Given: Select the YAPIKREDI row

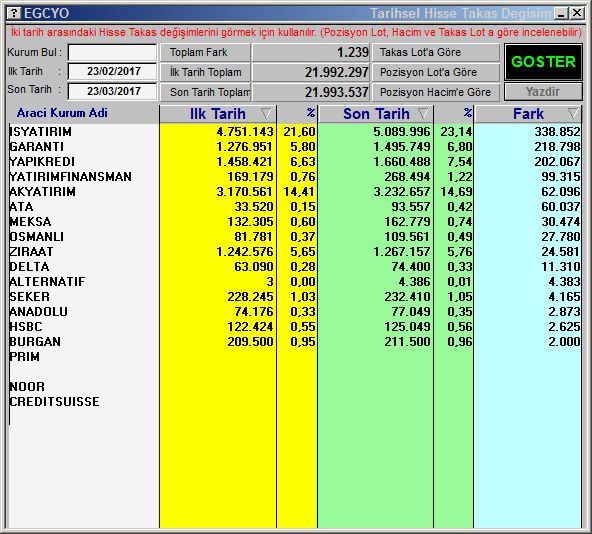Looking at the screenshot, I should (294, 162).
